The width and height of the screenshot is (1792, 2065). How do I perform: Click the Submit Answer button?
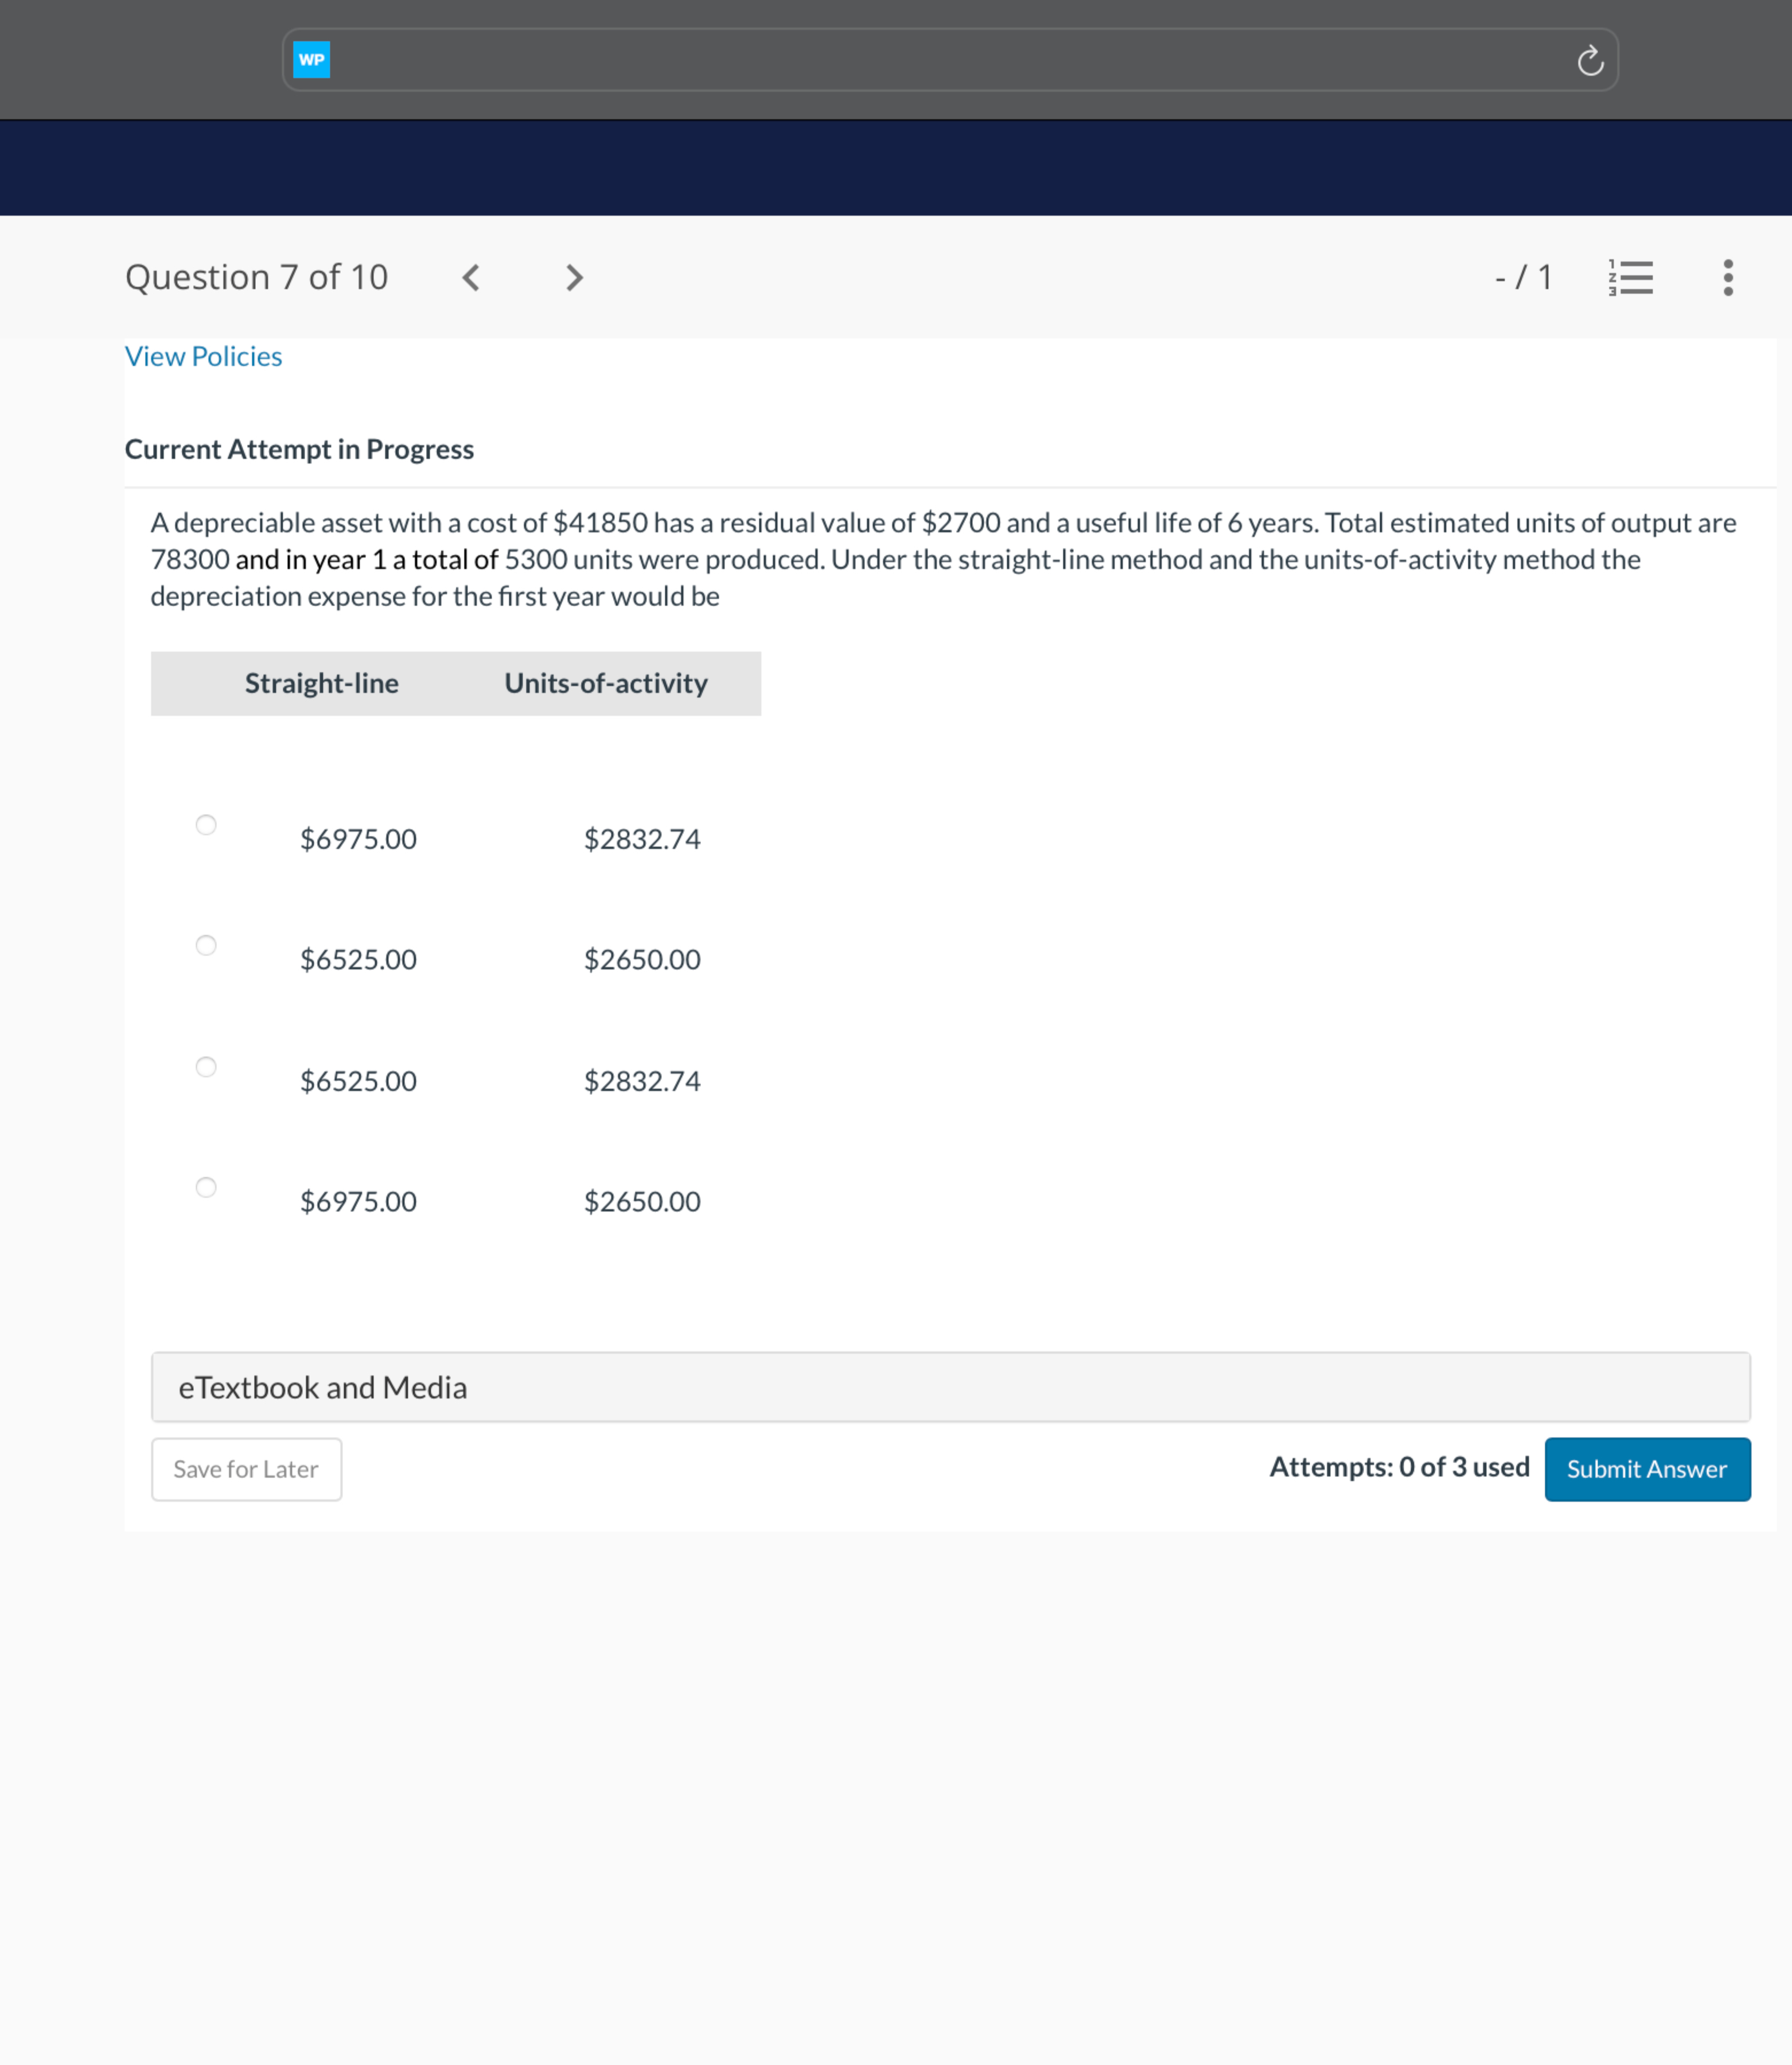point(1647,1469)
